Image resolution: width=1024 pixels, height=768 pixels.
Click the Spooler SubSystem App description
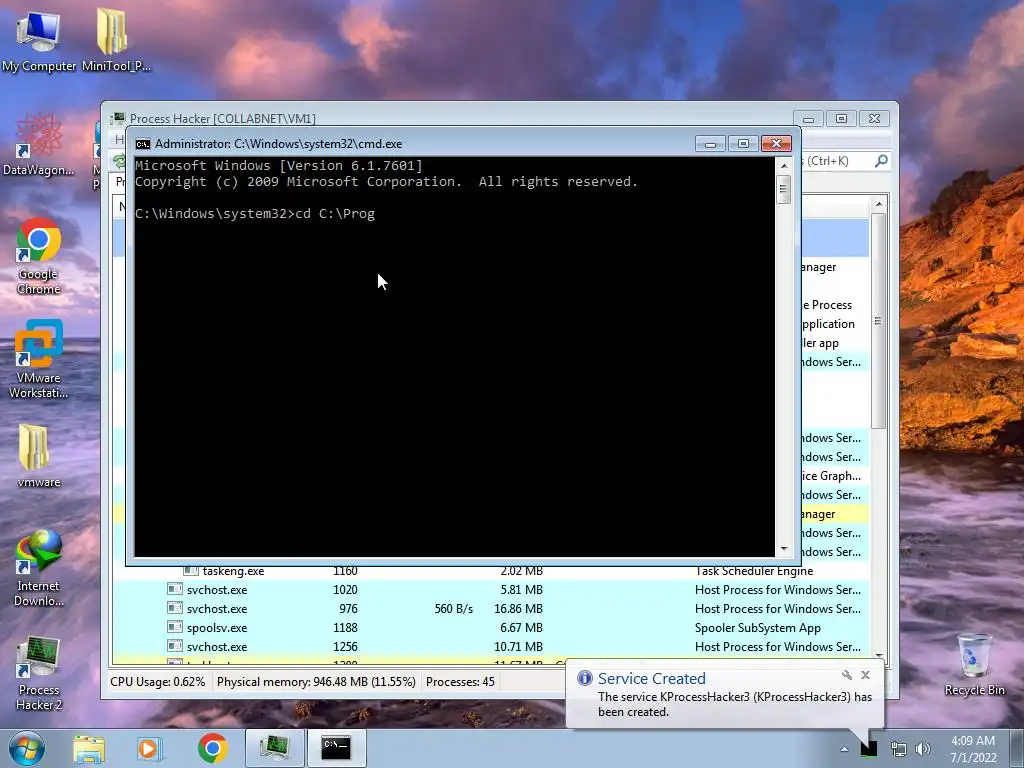click(758, 628)
